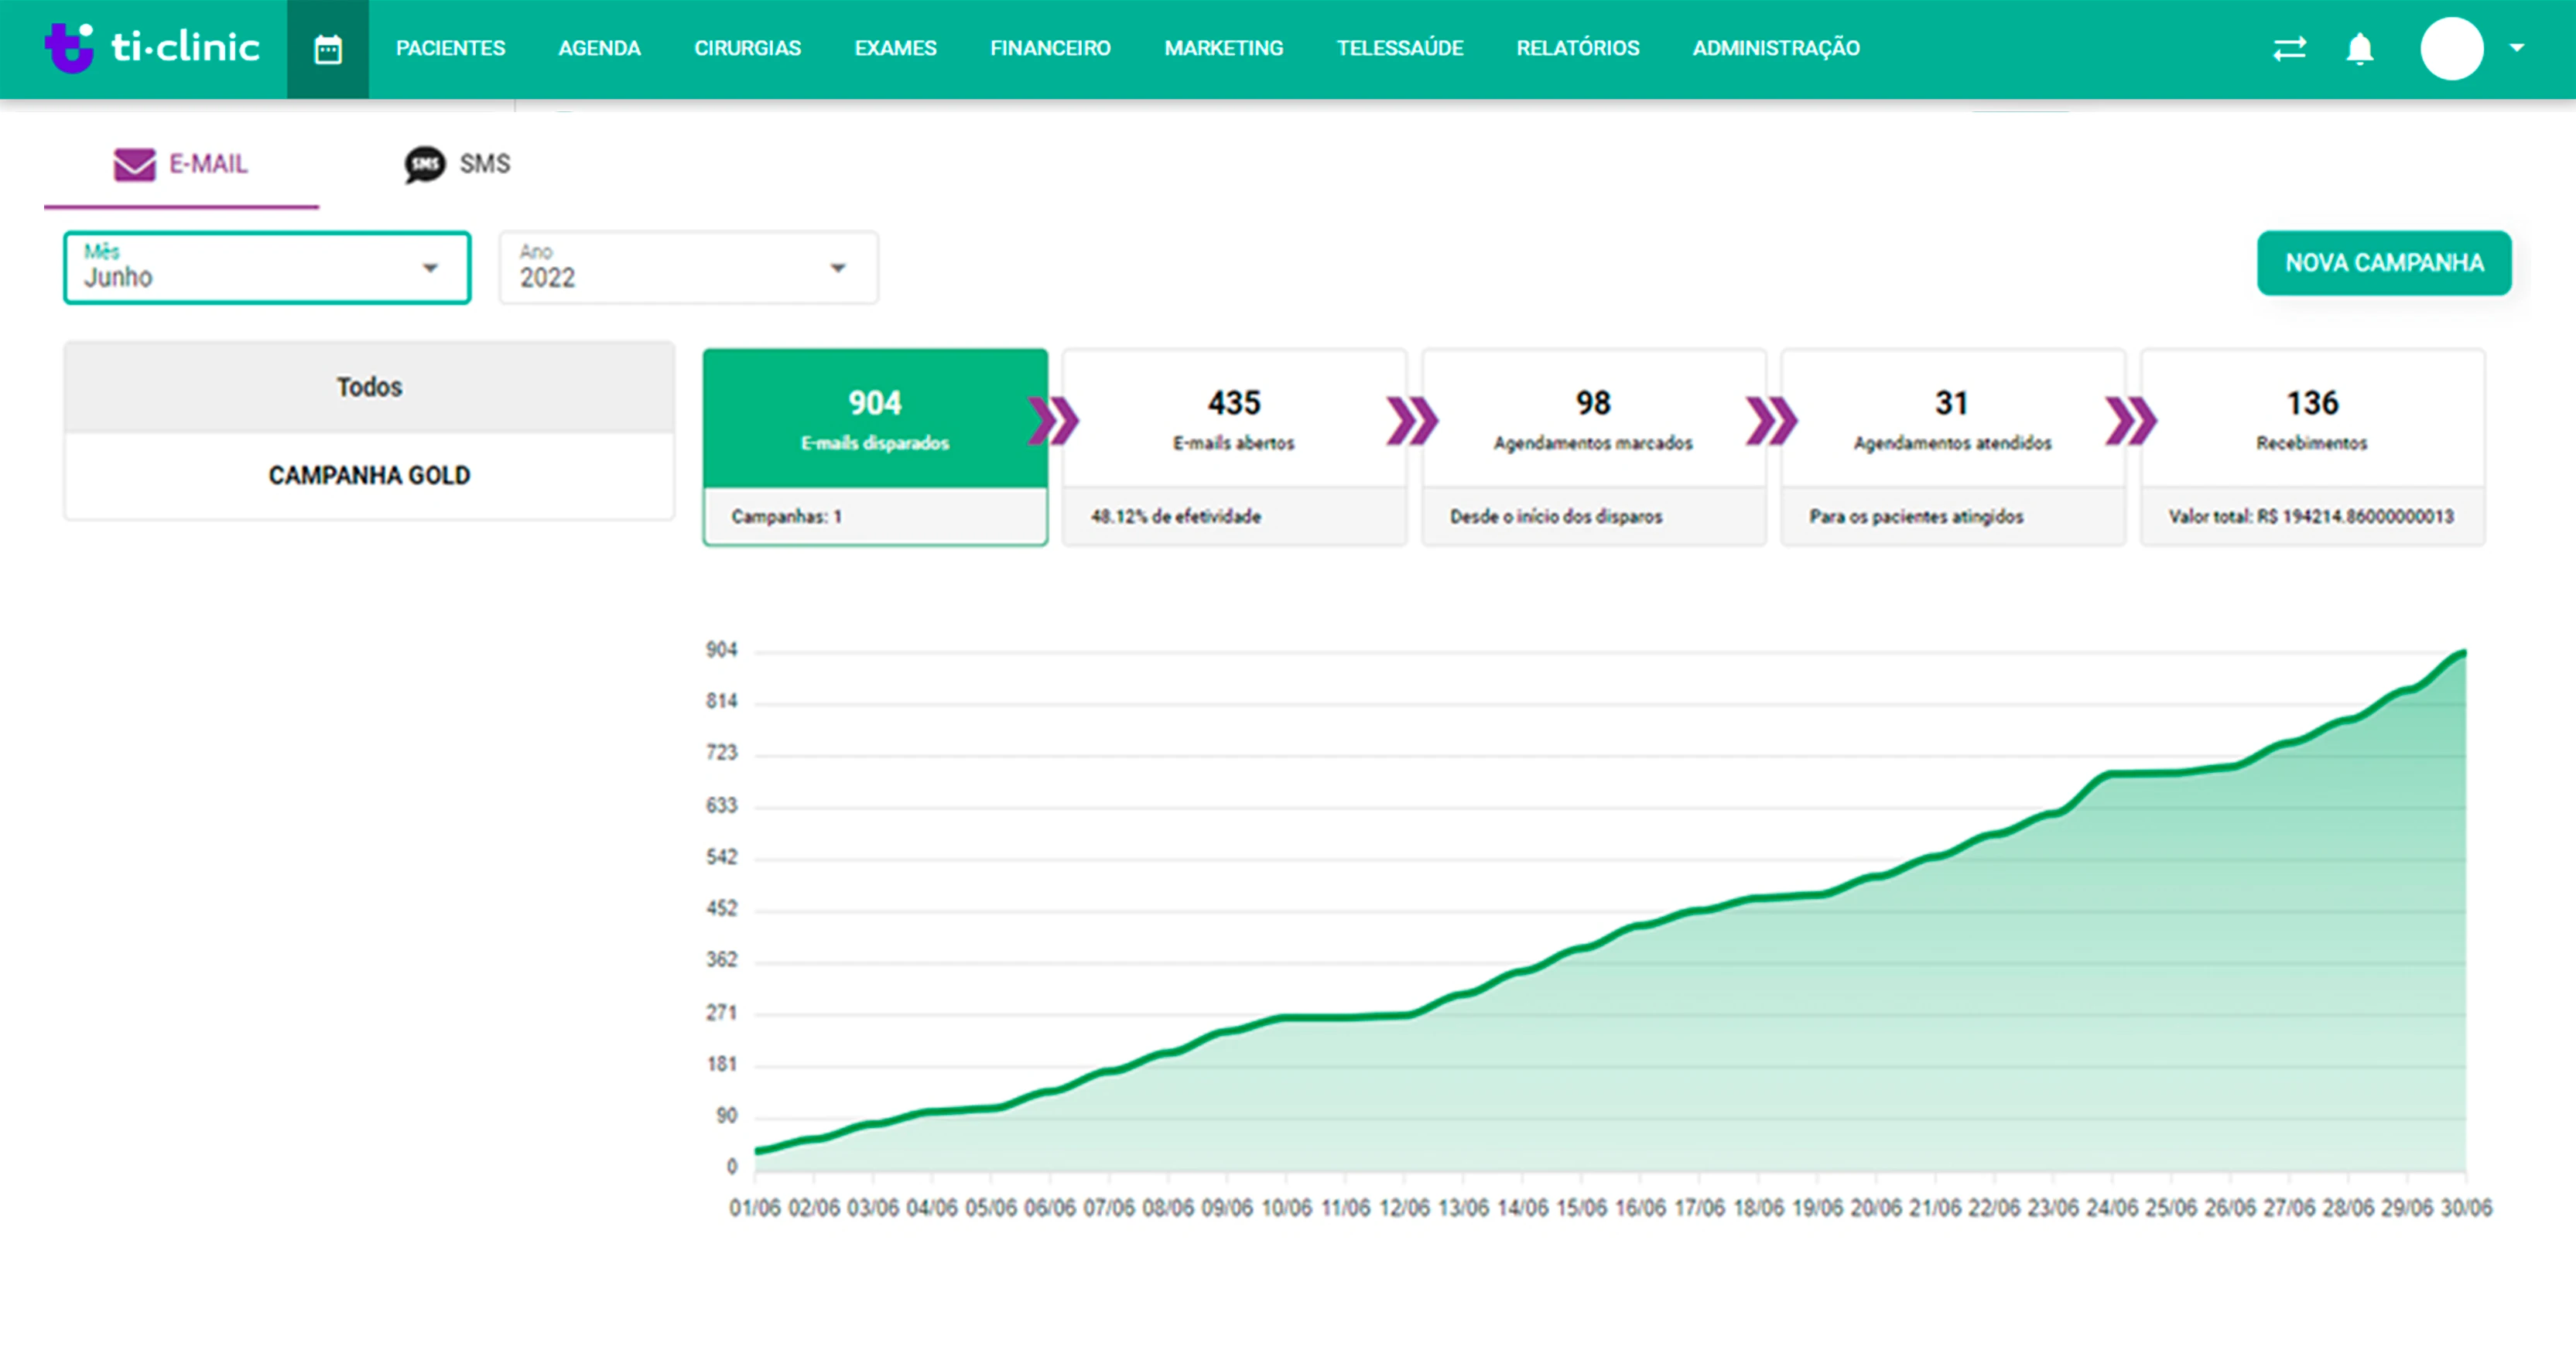Open the notifications bell
This screenshot has height=1357, width=2576.
click(2360, 48)
